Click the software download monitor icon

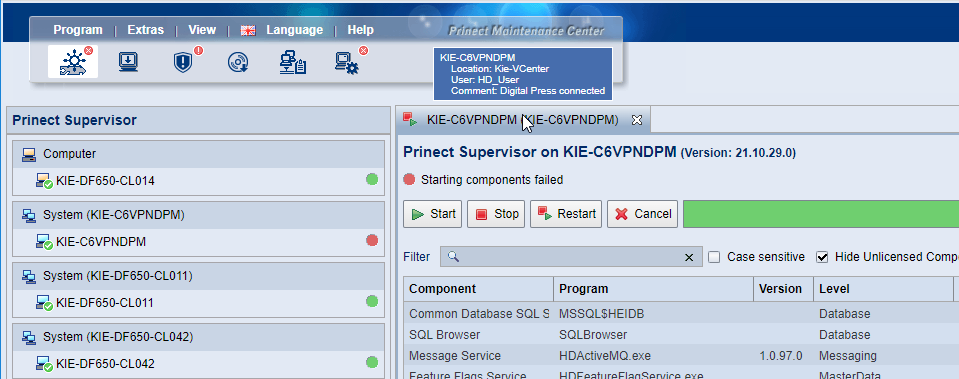128,62
